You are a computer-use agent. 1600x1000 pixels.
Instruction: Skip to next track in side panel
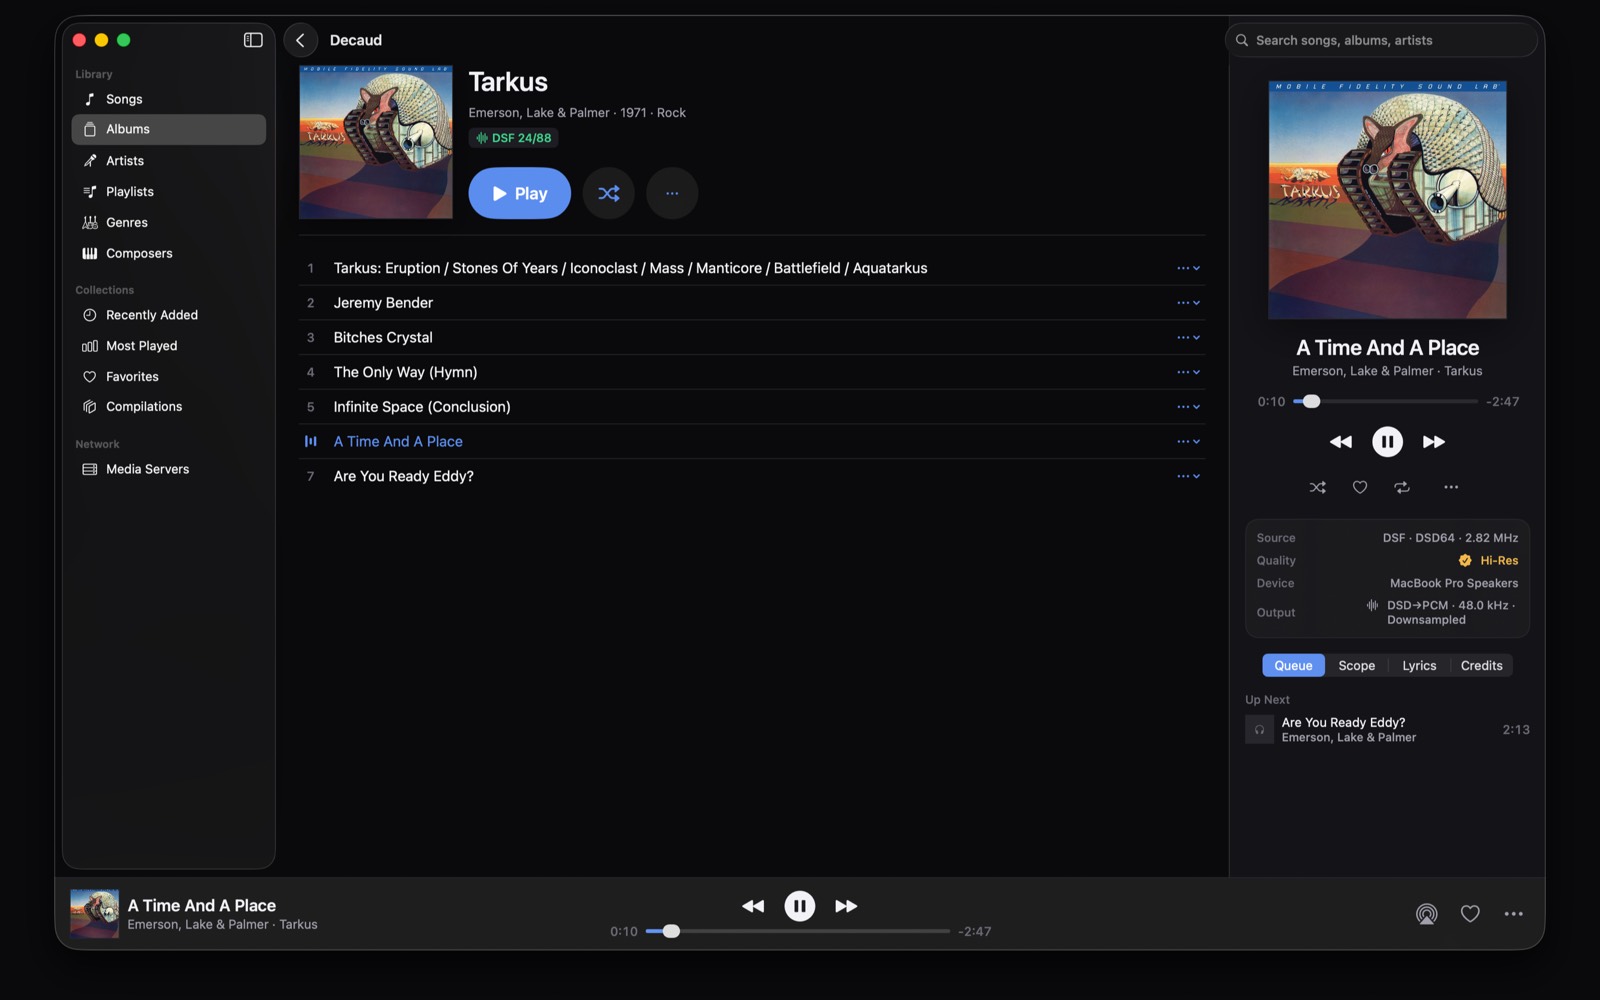click(x=1433, y=441)
